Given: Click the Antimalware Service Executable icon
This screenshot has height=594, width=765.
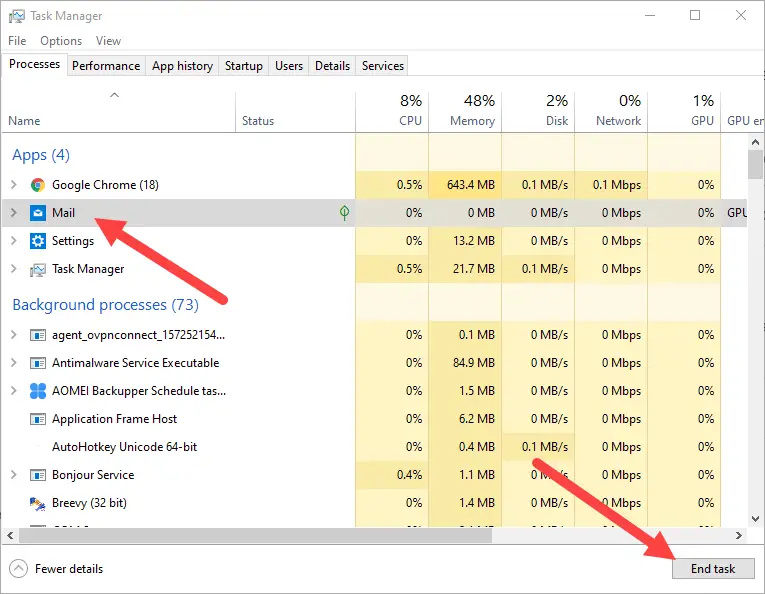Looking at the screenshot, I should point(38,363).
